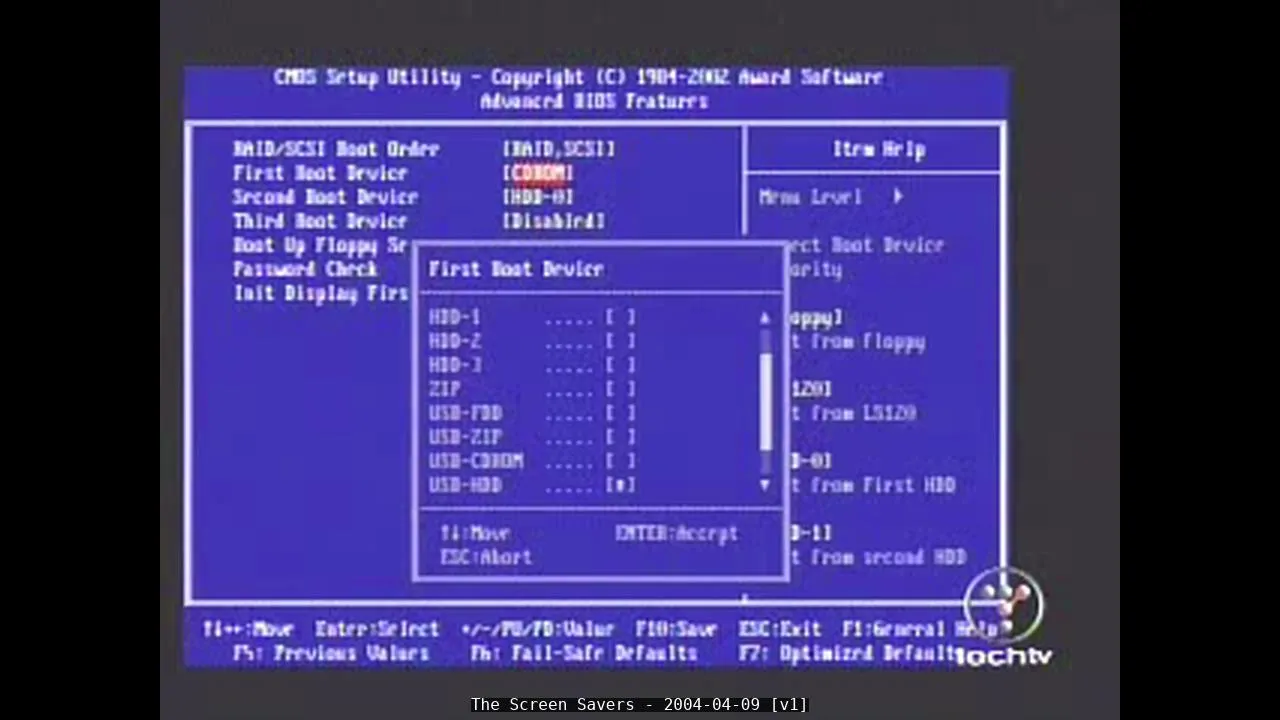
Task: Open the Third Boot Device Disabled value
Action: pyautogui.click(x=554, y=221)
